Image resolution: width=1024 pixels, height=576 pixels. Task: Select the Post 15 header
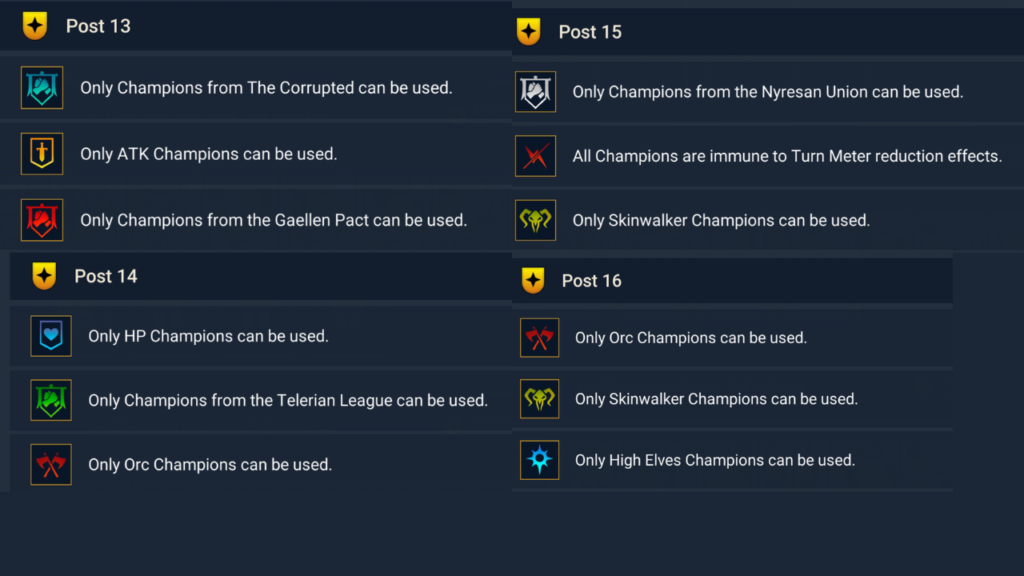(590, 32)
